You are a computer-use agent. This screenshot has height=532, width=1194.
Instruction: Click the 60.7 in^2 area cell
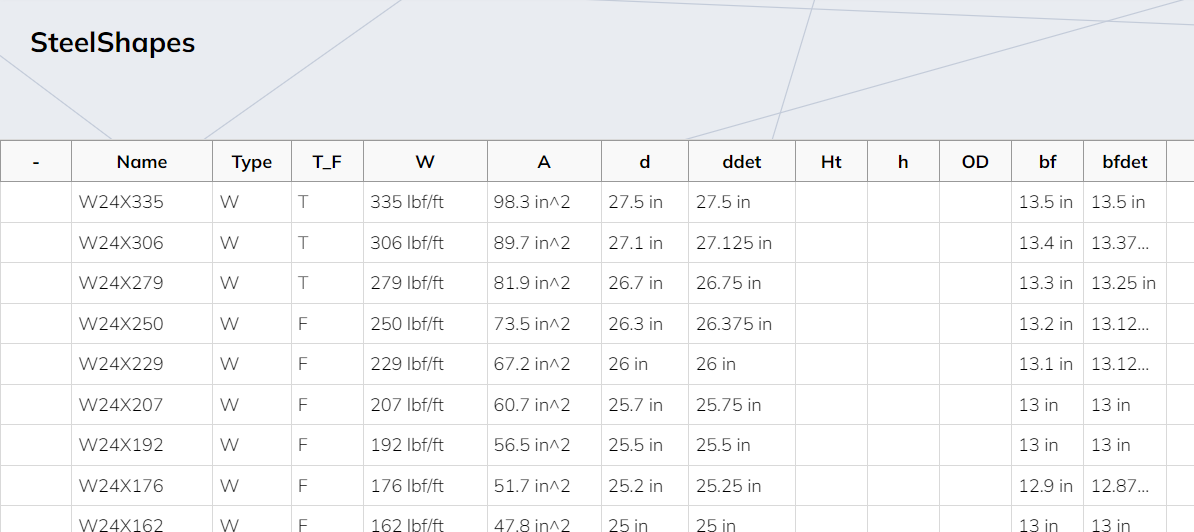(544, 405)
